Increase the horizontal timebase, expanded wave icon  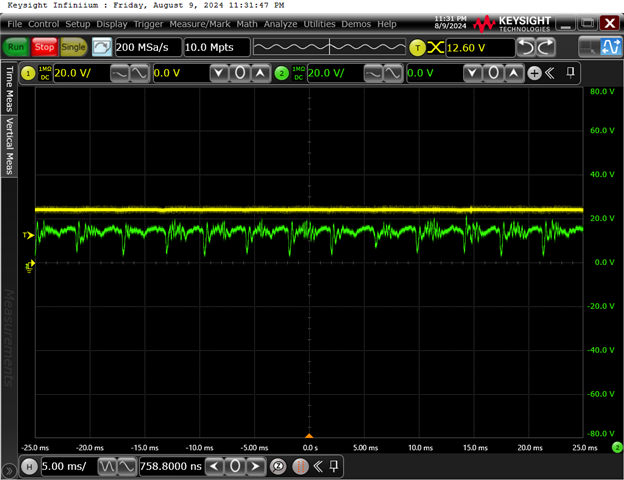(x=127, y=466)
